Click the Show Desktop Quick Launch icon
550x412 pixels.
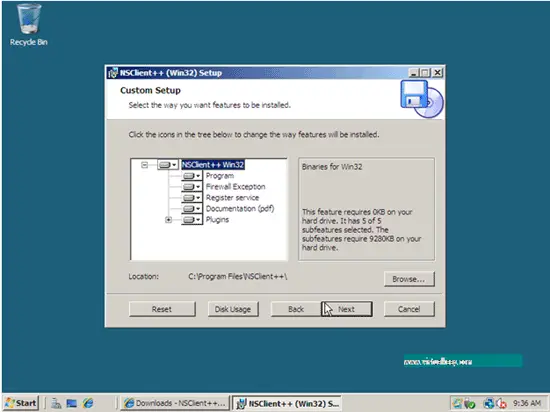tap(72, 404)
